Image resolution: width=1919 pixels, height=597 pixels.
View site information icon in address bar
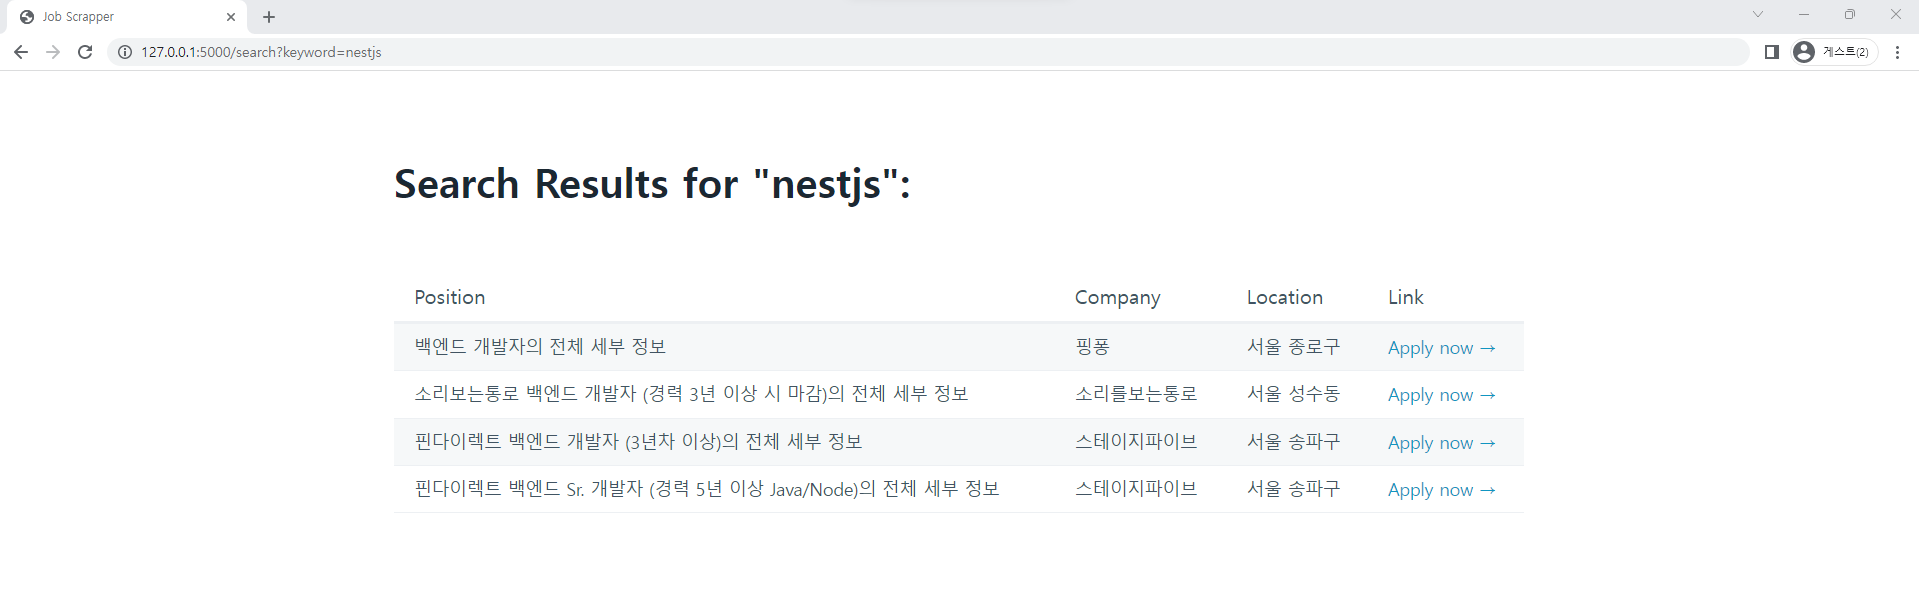point(125,52)
